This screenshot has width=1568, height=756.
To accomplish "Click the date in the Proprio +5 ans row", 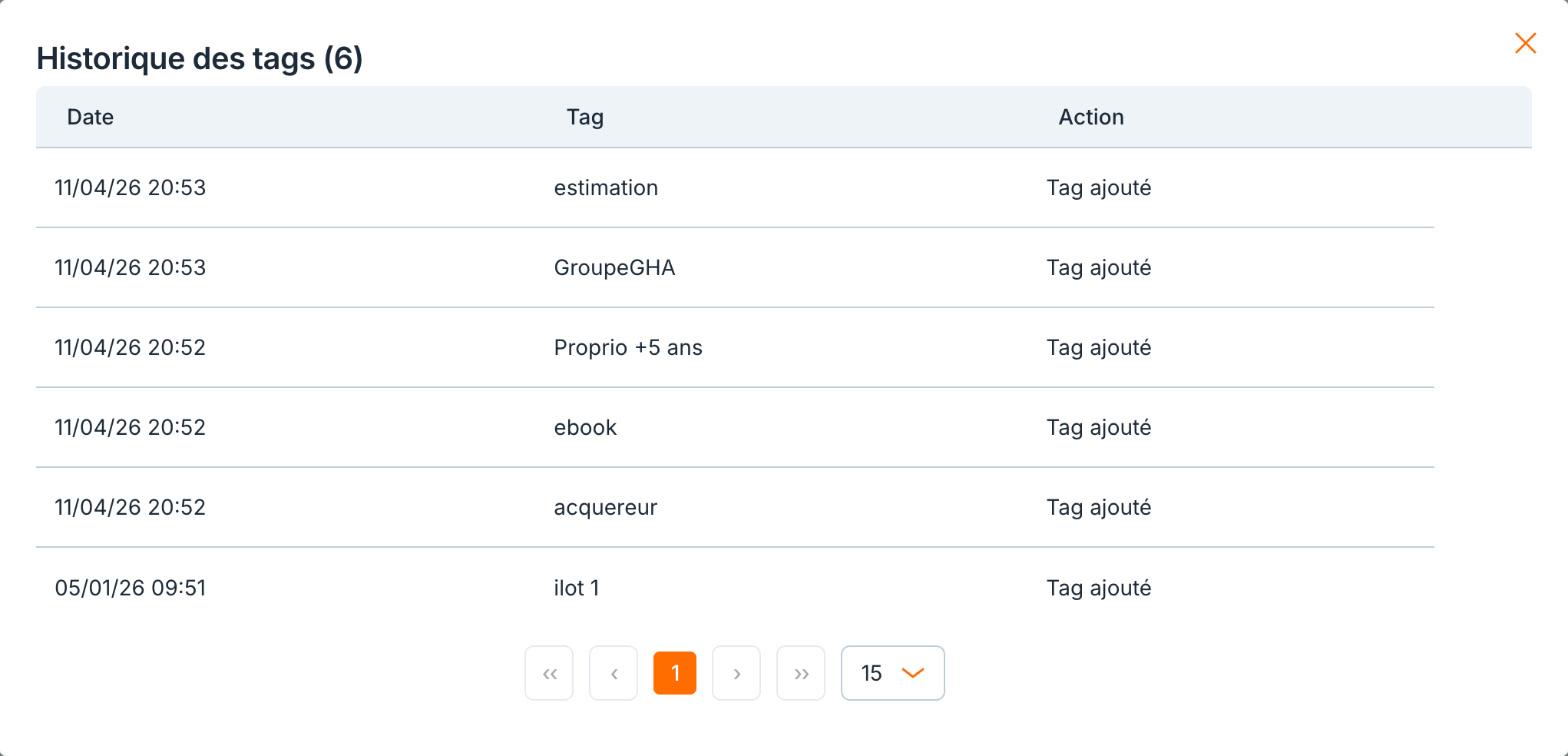I will point(130,348).
